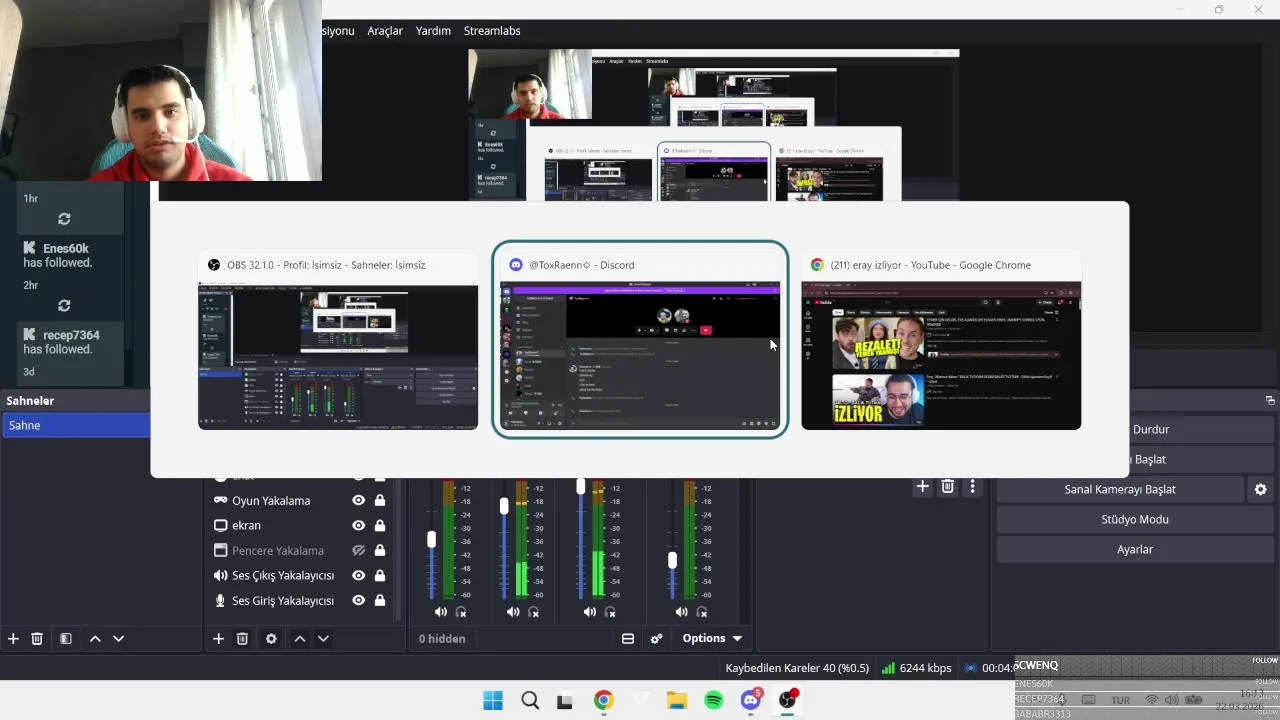Switch to ToxRaenn Discord window thumbnail
This screenshot has width=1280, height=720.
640,341
